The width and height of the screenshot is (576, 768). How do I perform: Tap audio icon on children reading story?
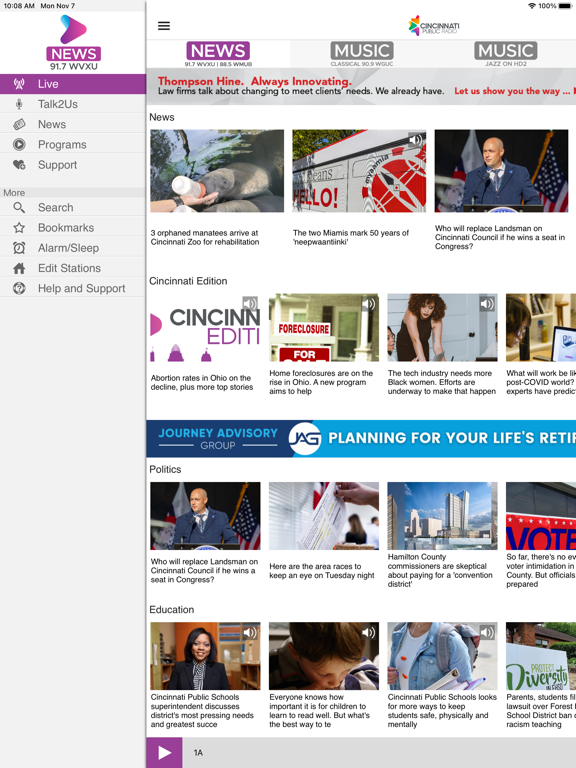click(x=368, y=633)
